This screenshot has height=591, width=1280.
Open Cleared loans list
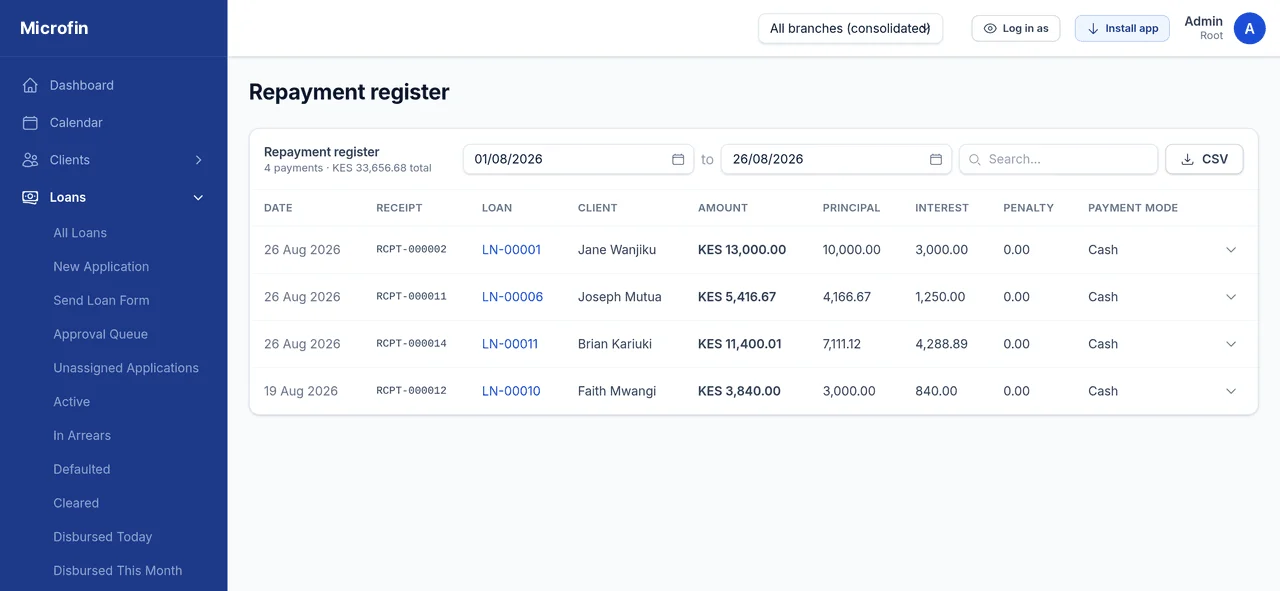tap(76, 503)
